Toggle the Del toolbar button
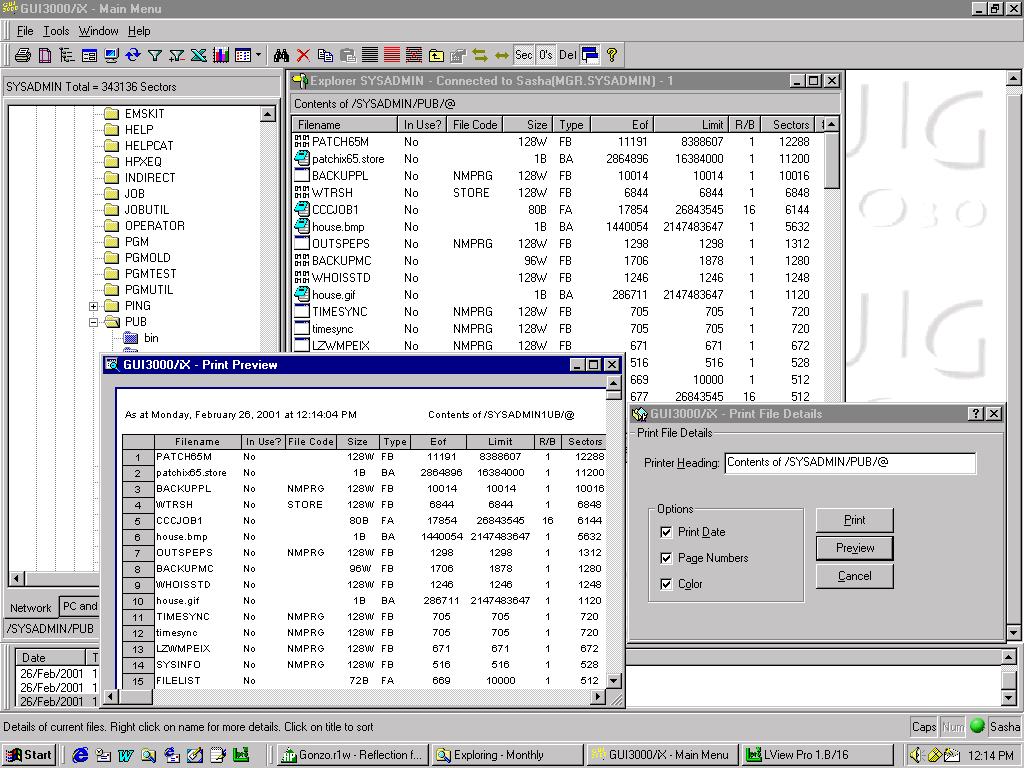This screenshot has height=768, width=1024. coord(568,56)
